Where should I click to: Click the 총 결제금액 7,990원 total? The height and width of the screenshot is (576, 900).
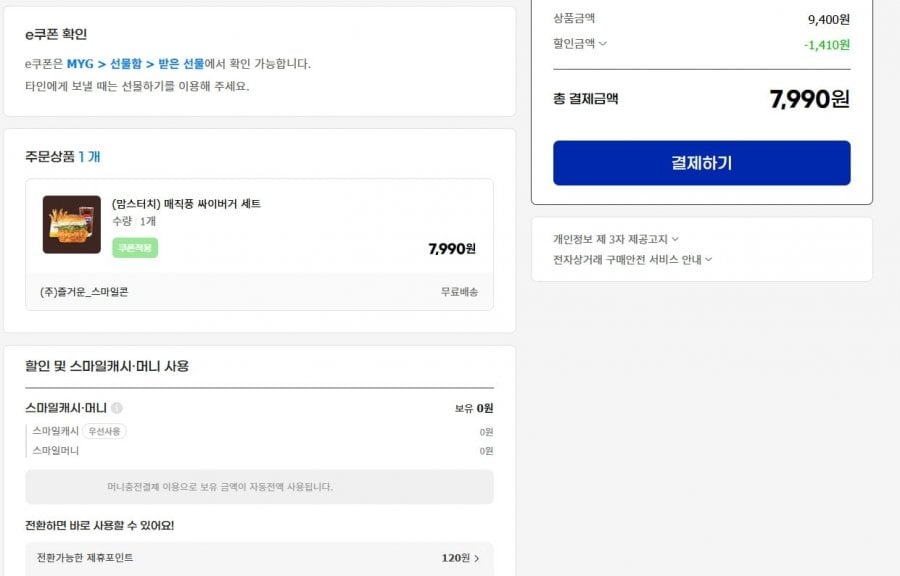coord(809,99)
